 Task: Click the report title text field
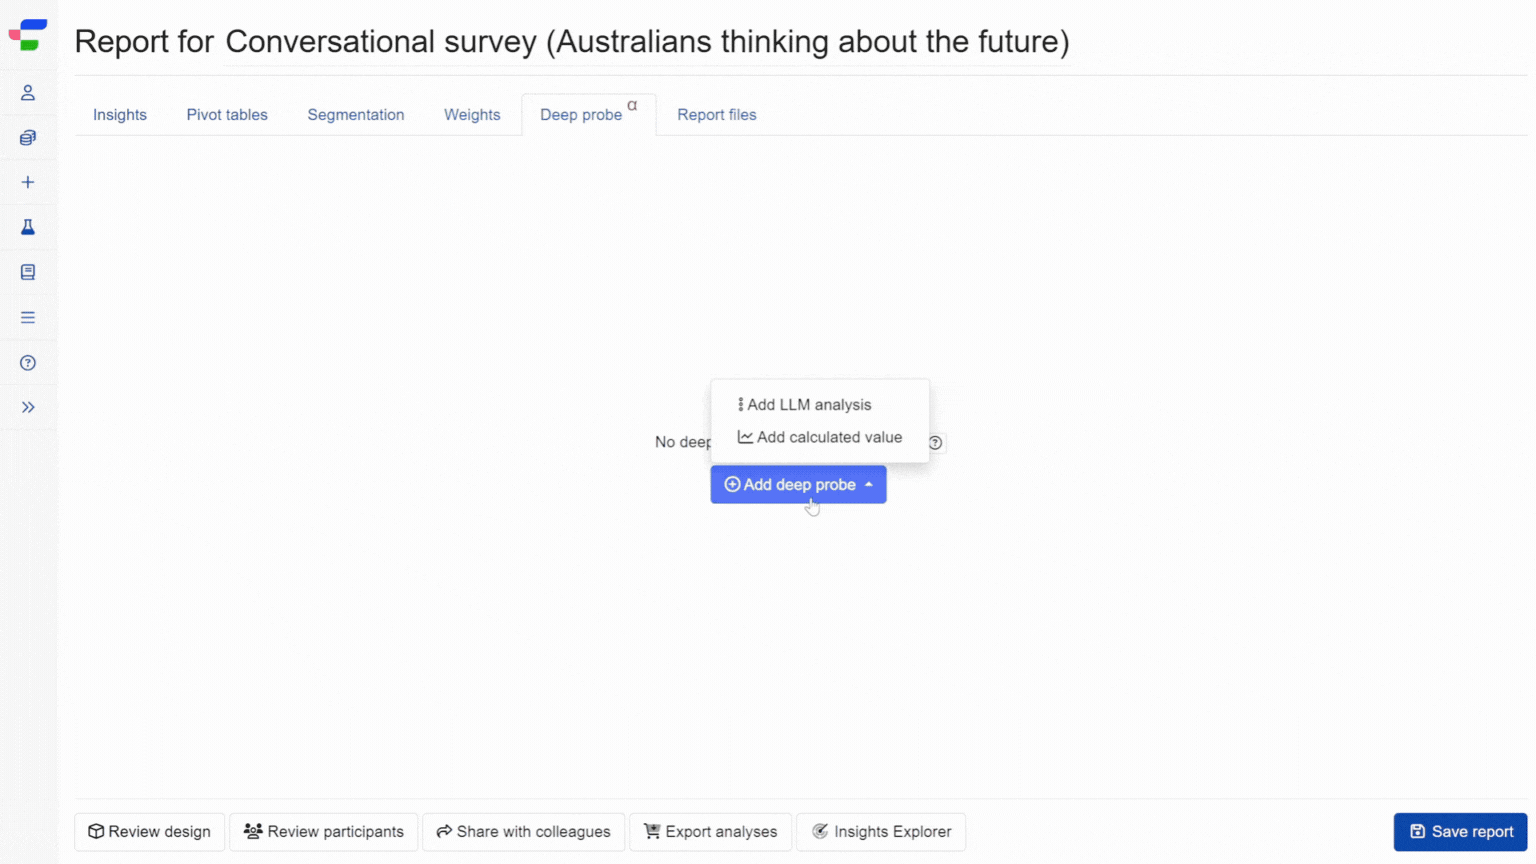click(x=647, y=42)
